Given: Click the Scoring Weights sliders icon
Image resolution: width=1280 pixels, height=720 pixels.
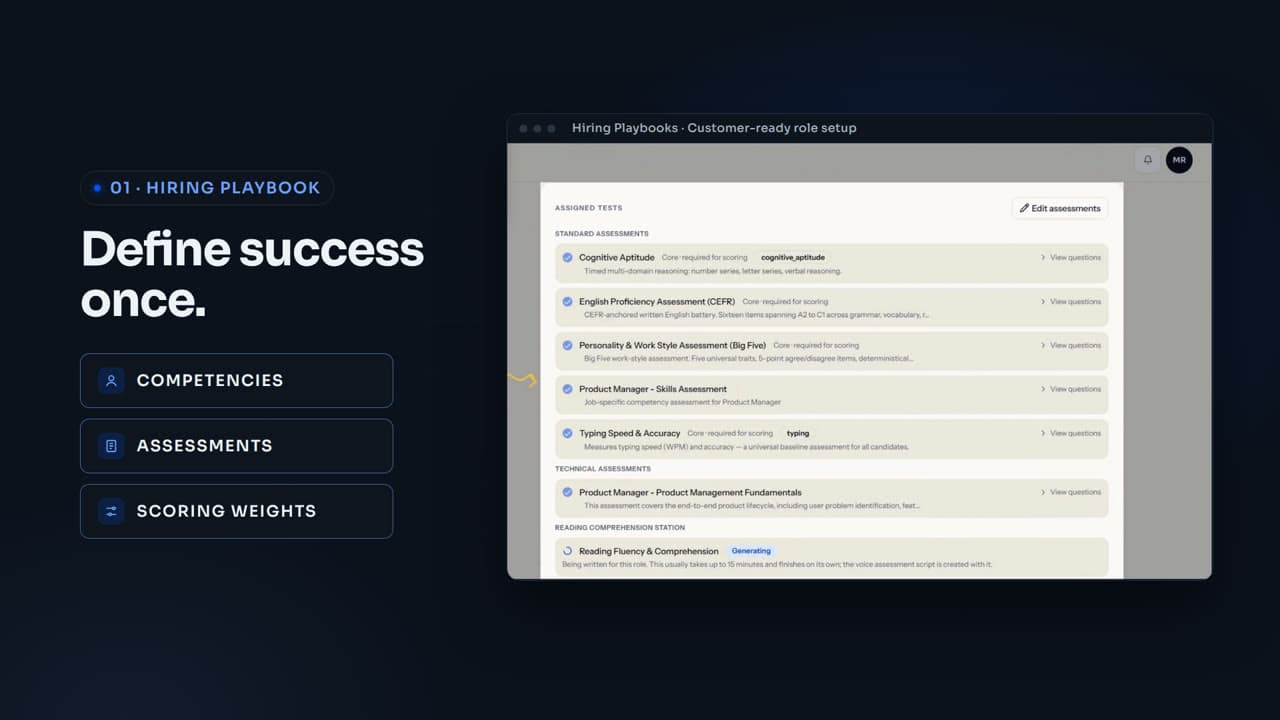Looking at the screenshot, I should pos(111,511).
